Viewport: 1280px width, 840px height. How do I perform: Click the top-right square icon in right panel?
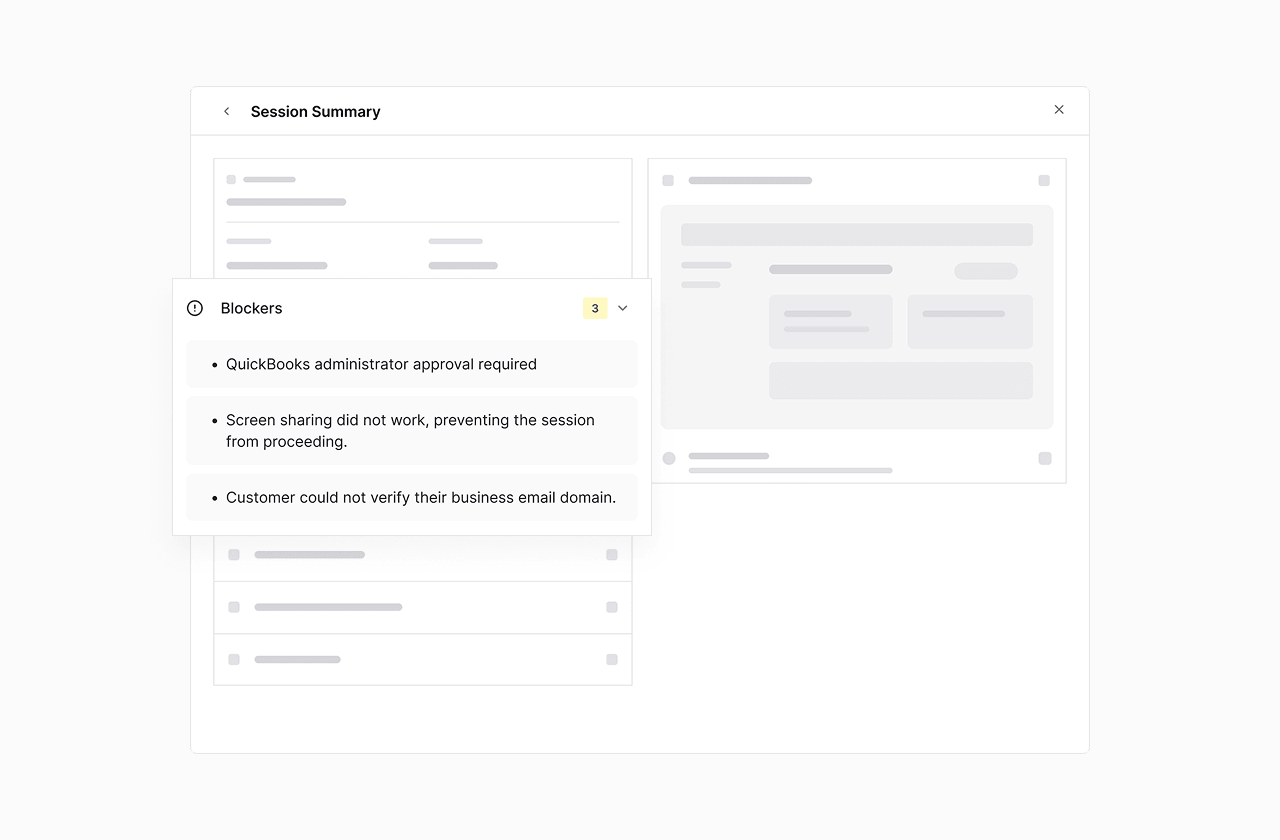click(1044, 181)
